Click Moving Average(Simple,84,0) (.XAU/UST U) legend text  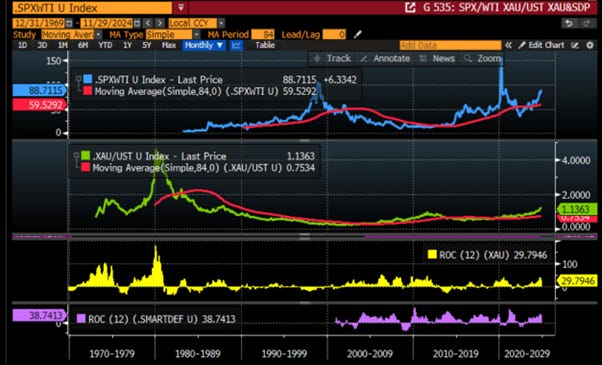tap(203, 167)
